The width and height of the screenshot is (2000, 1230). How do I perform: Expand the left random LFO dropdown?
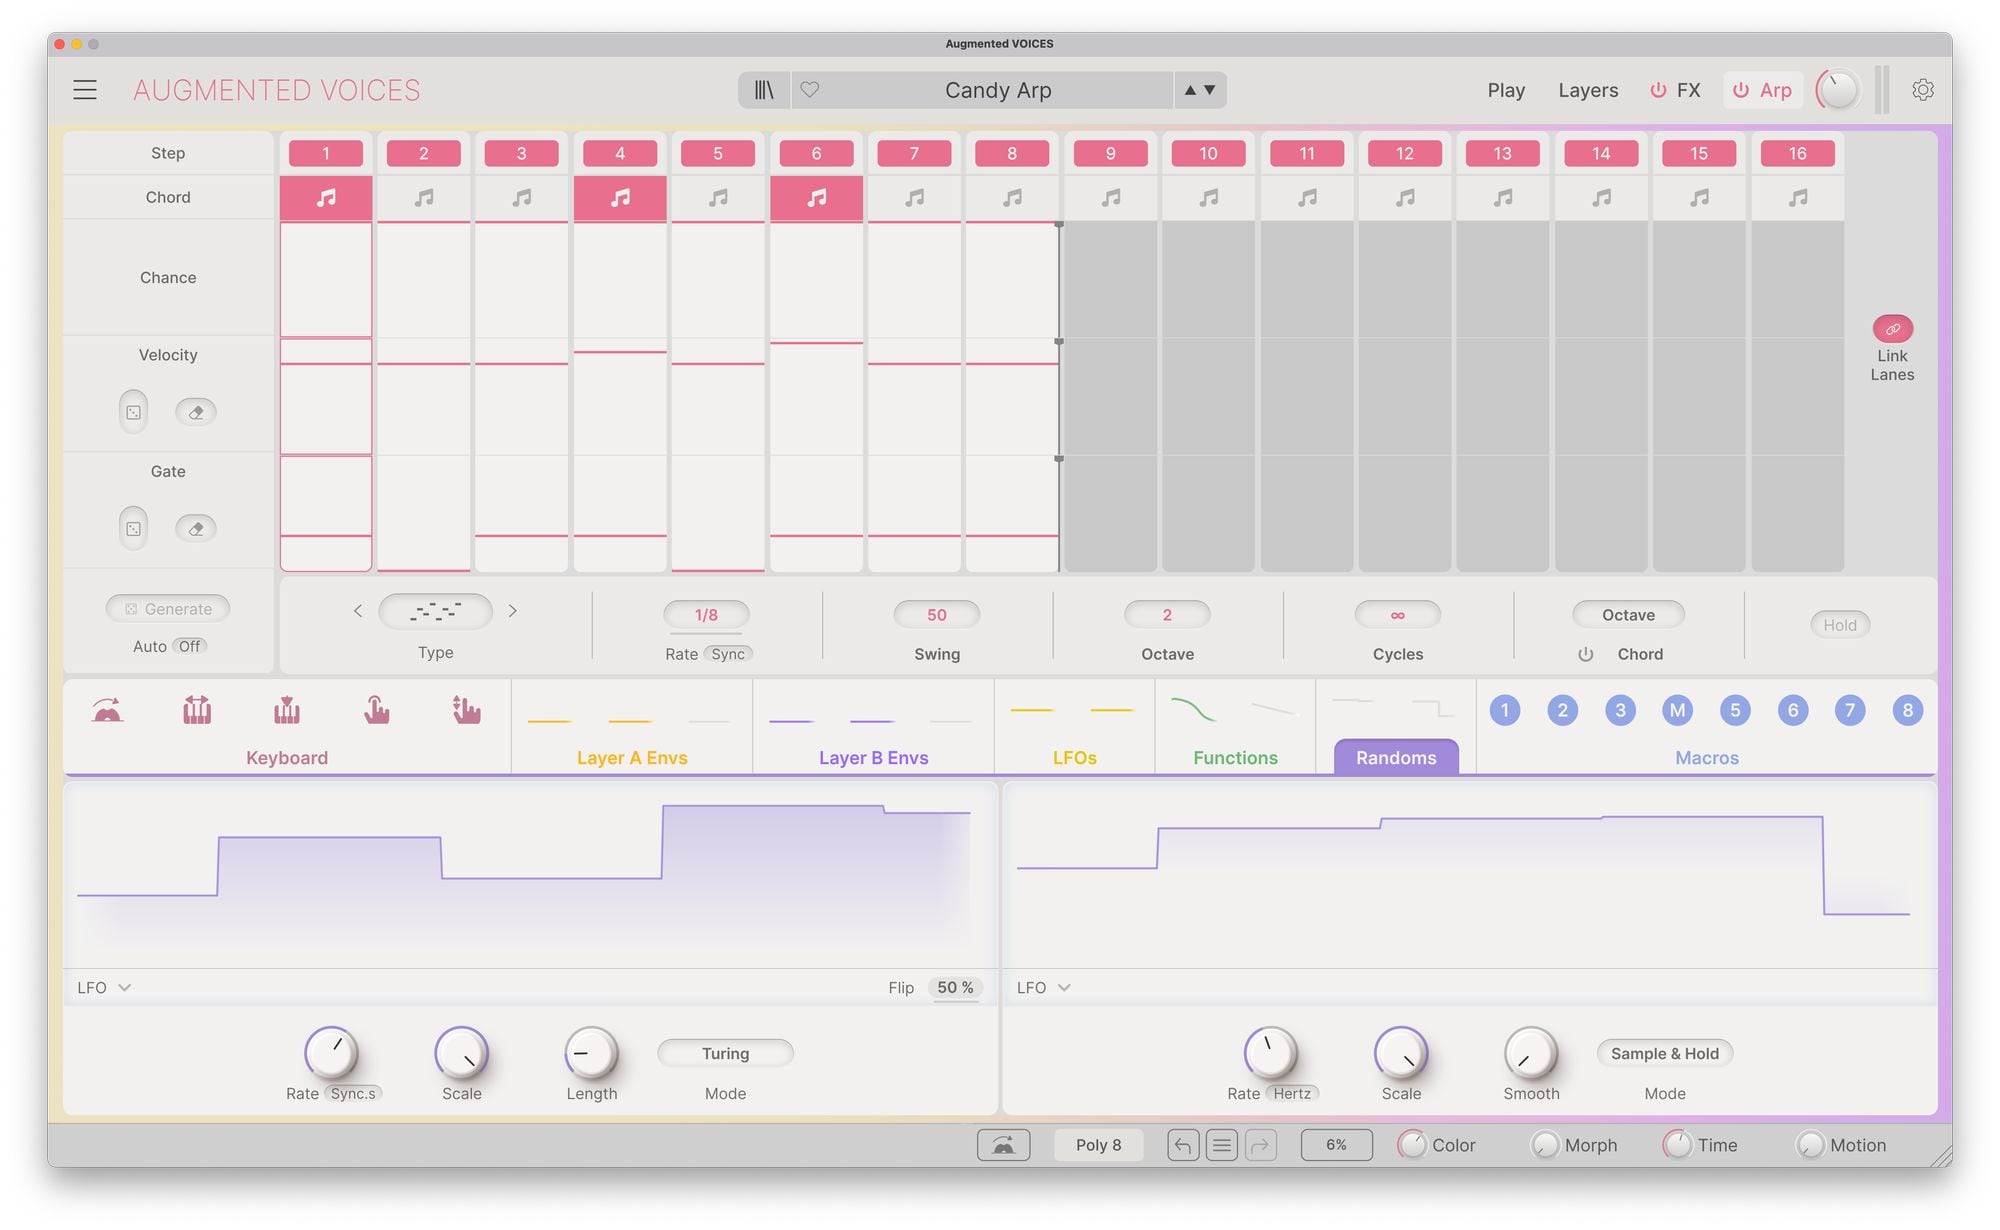coord(104,988)
